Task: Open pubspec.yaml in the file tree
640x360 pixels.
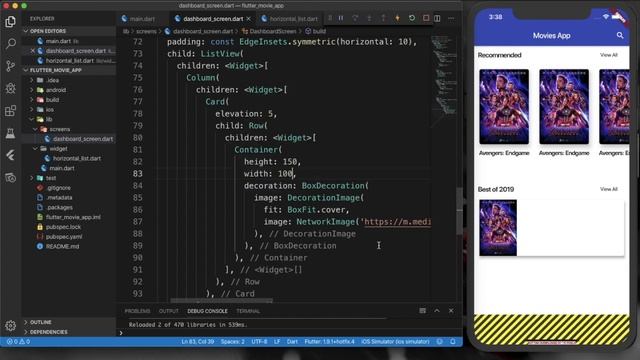Action: click(x=64, y=237)
